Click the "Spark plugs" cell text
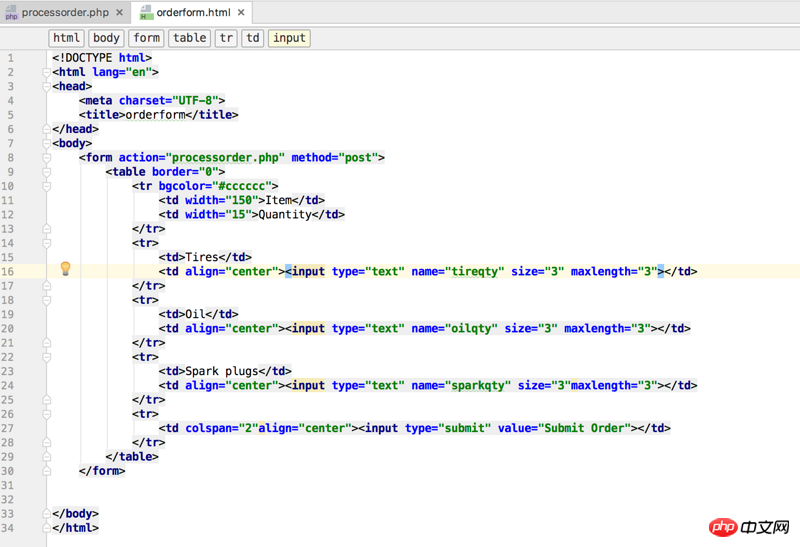This screenshot has height=547, width=800. 222,371
